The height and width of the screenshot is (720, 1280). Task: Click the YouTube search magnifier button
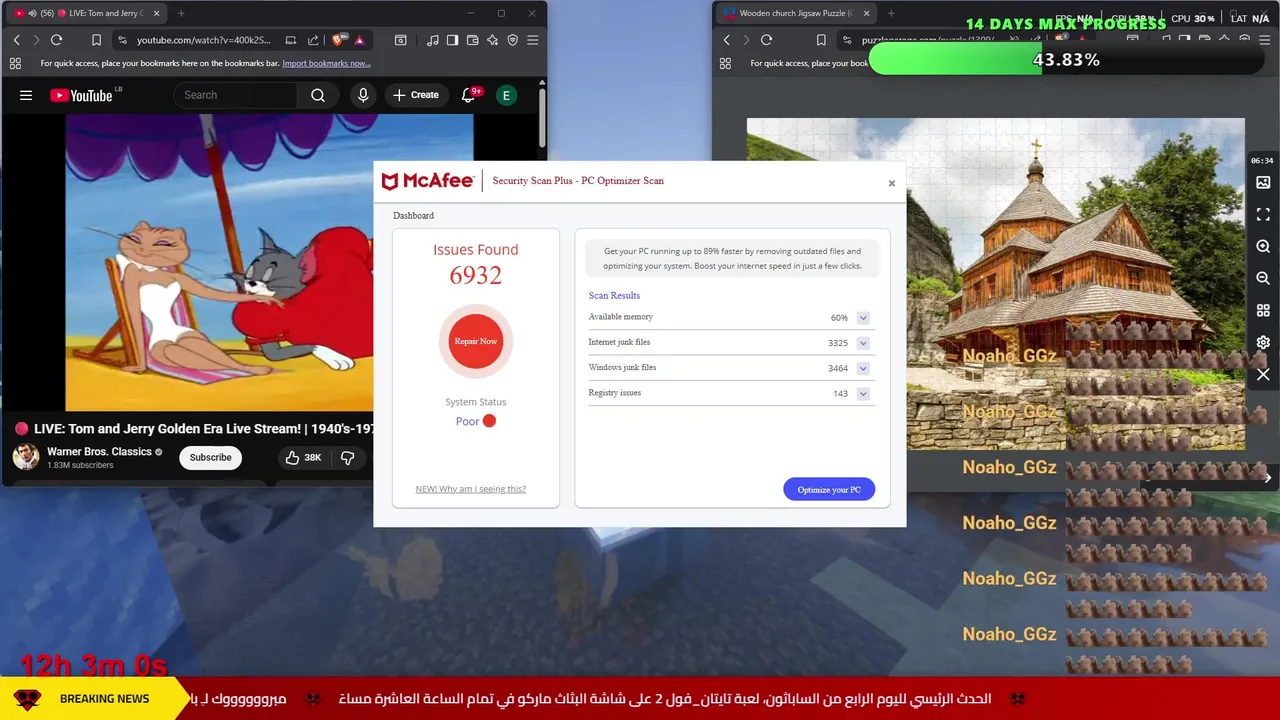click(318, 95)
